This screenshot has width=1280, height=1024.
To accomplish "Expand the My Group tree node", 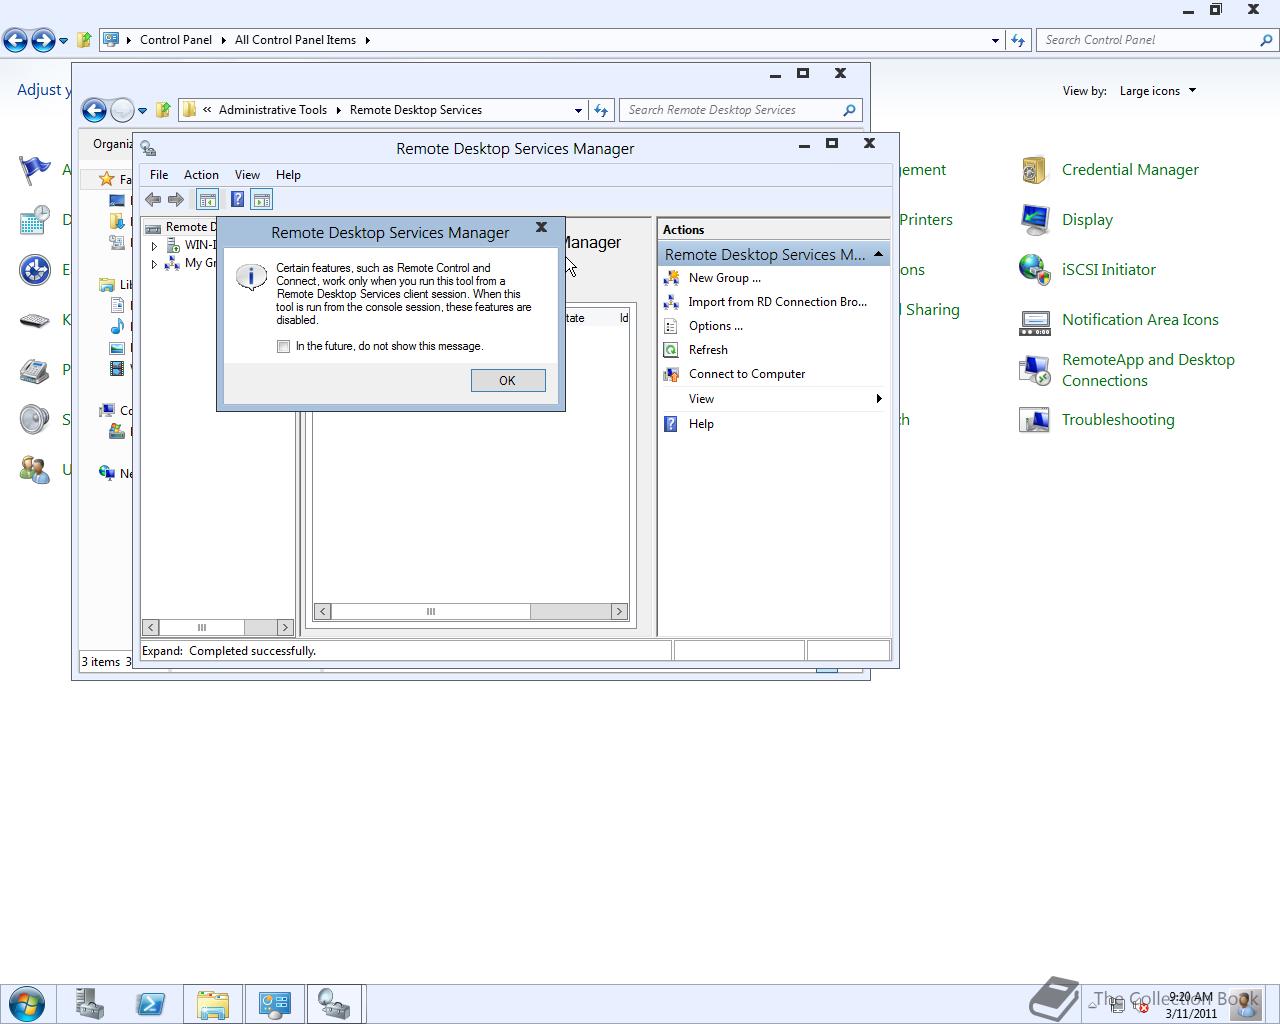I will 154,264.
